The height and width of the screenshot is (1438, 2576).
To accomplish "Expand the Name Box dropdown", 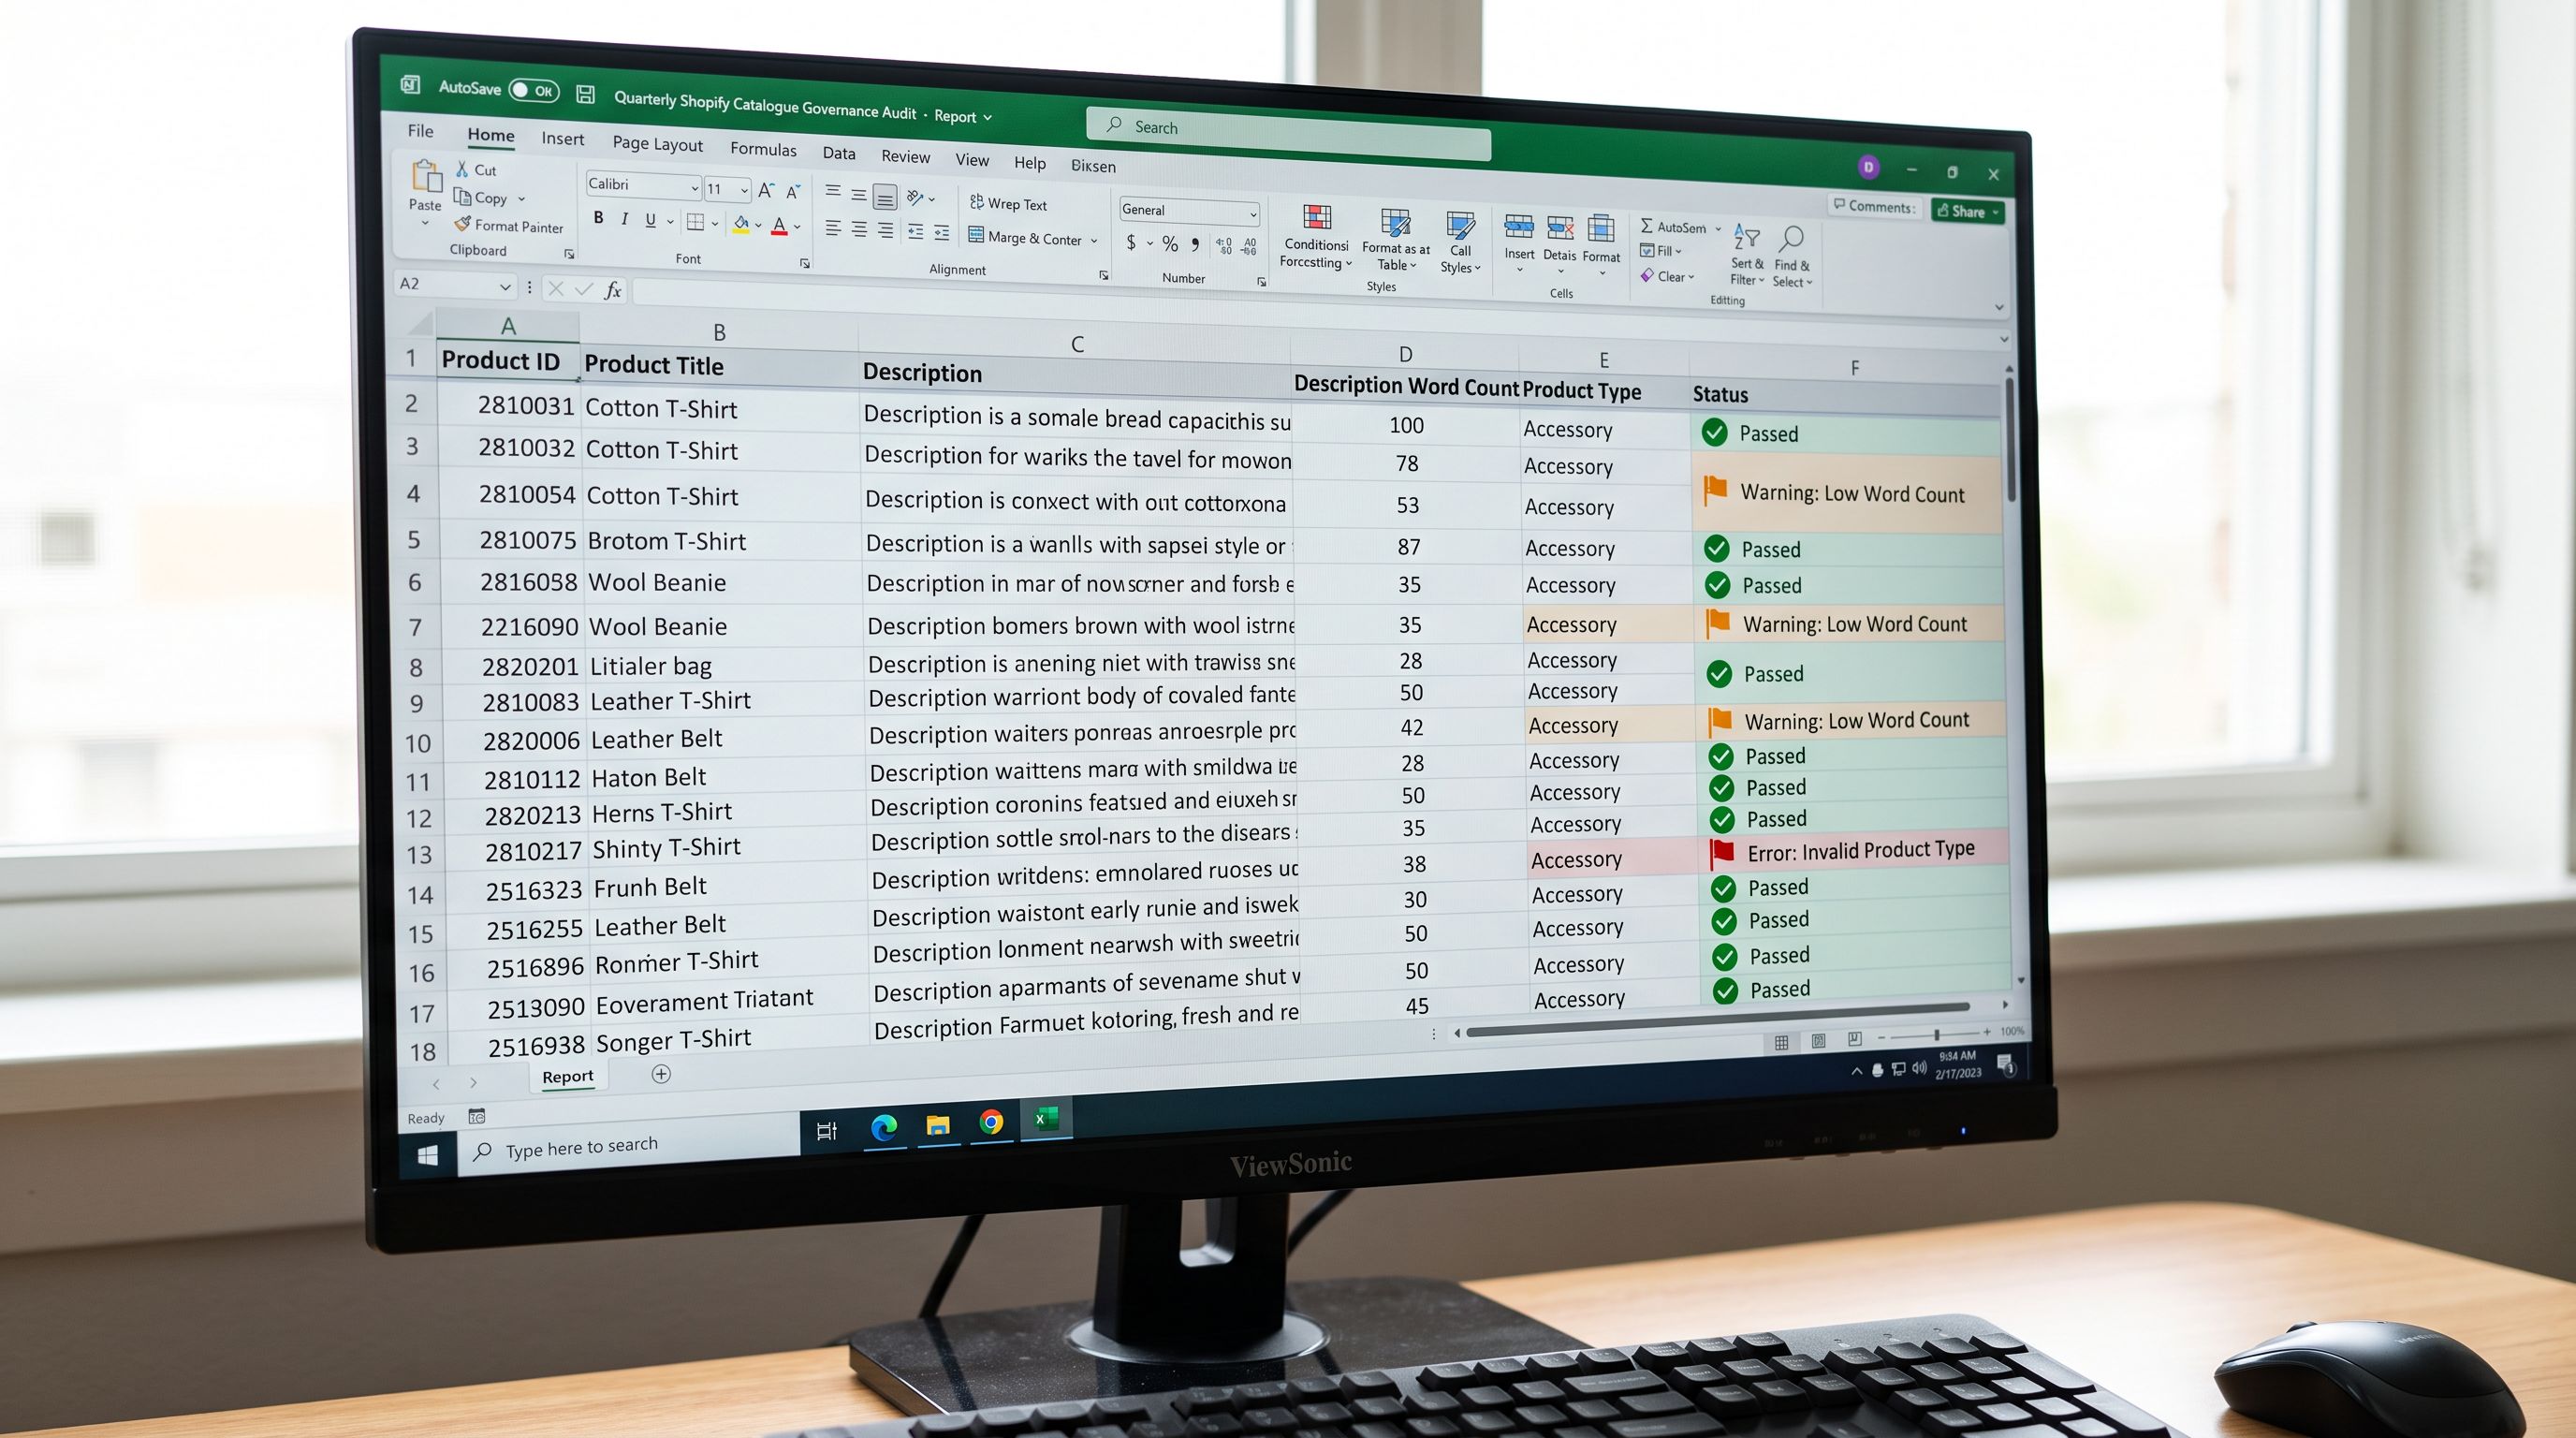I will tap(505, 286).
